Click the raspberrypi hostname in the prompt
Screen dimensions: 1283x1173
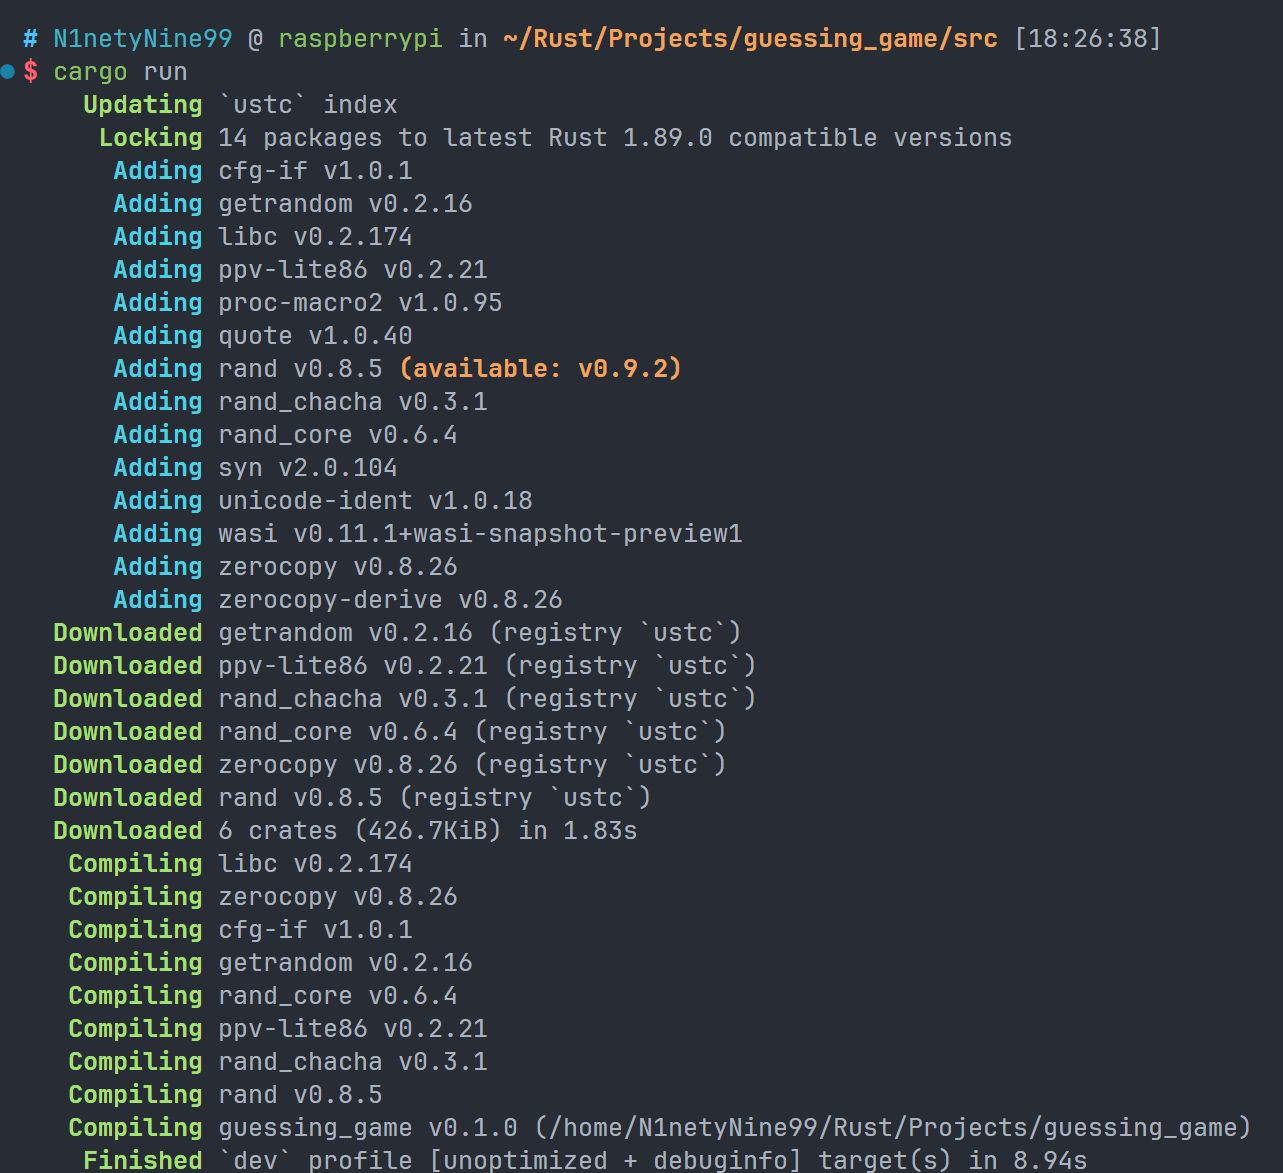[x=359, y=39]
